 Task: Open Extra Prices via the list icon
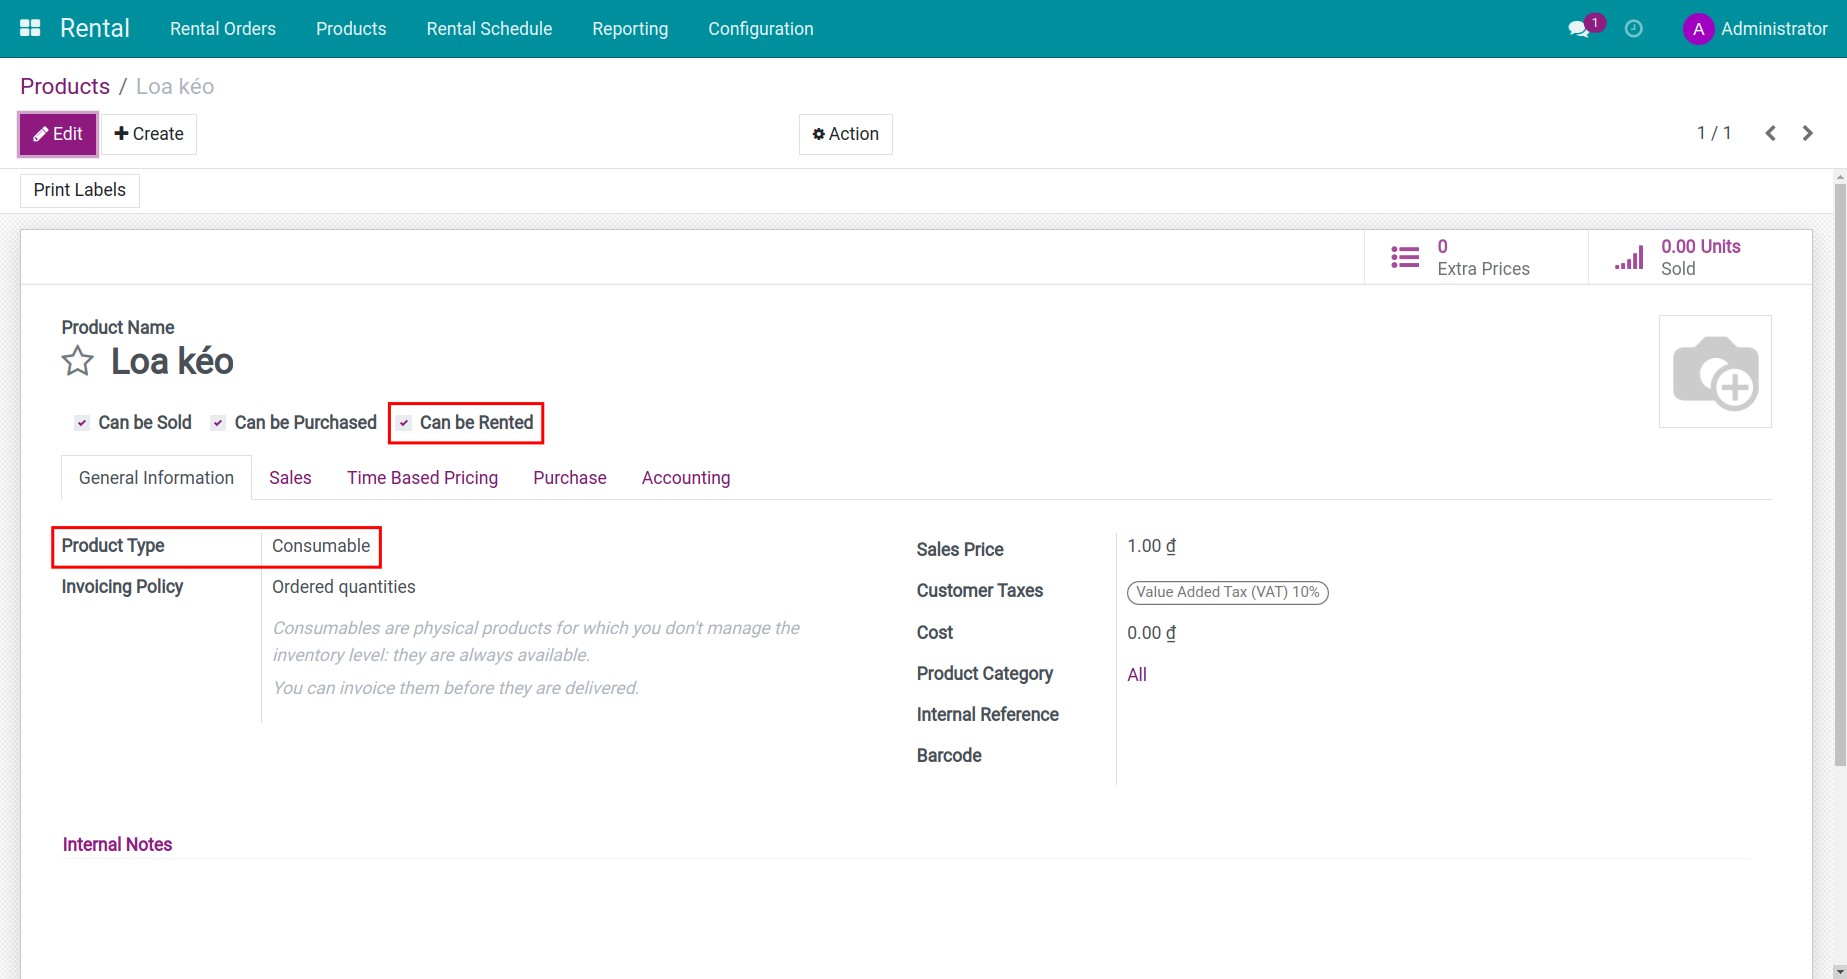click(x=1405, y=256)
